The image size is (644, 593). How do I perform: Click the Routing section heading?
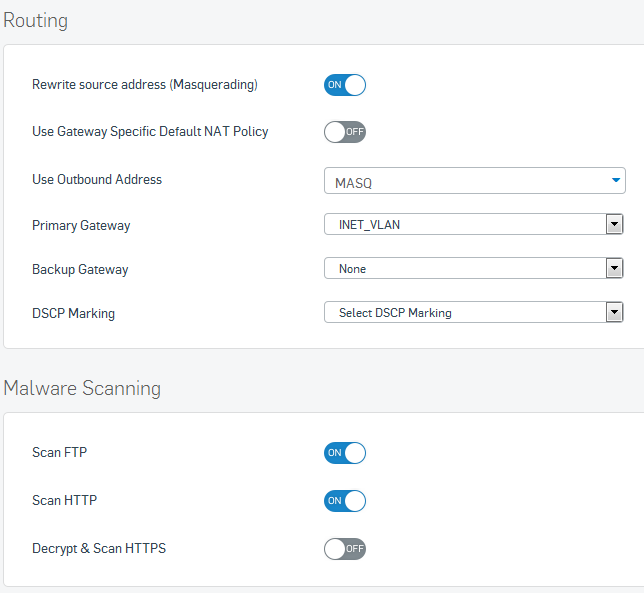pos(35,21)
